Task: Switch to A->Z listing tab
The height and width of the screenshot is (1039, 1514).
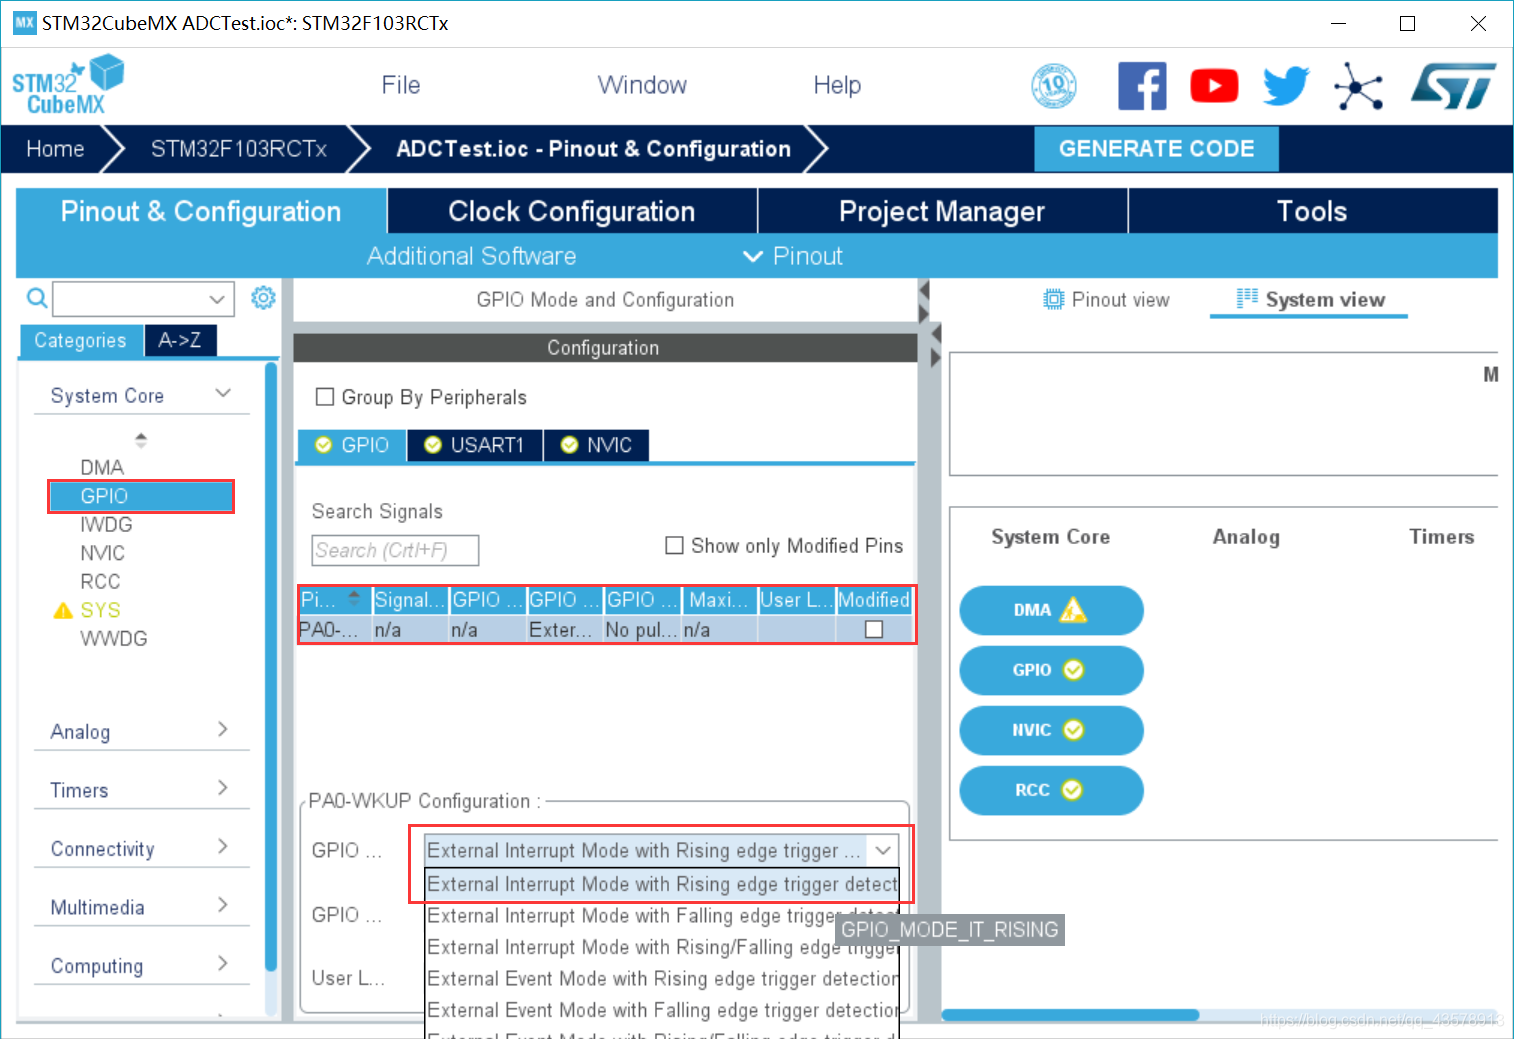Action: pyautogui.click(x=180, y=340)
